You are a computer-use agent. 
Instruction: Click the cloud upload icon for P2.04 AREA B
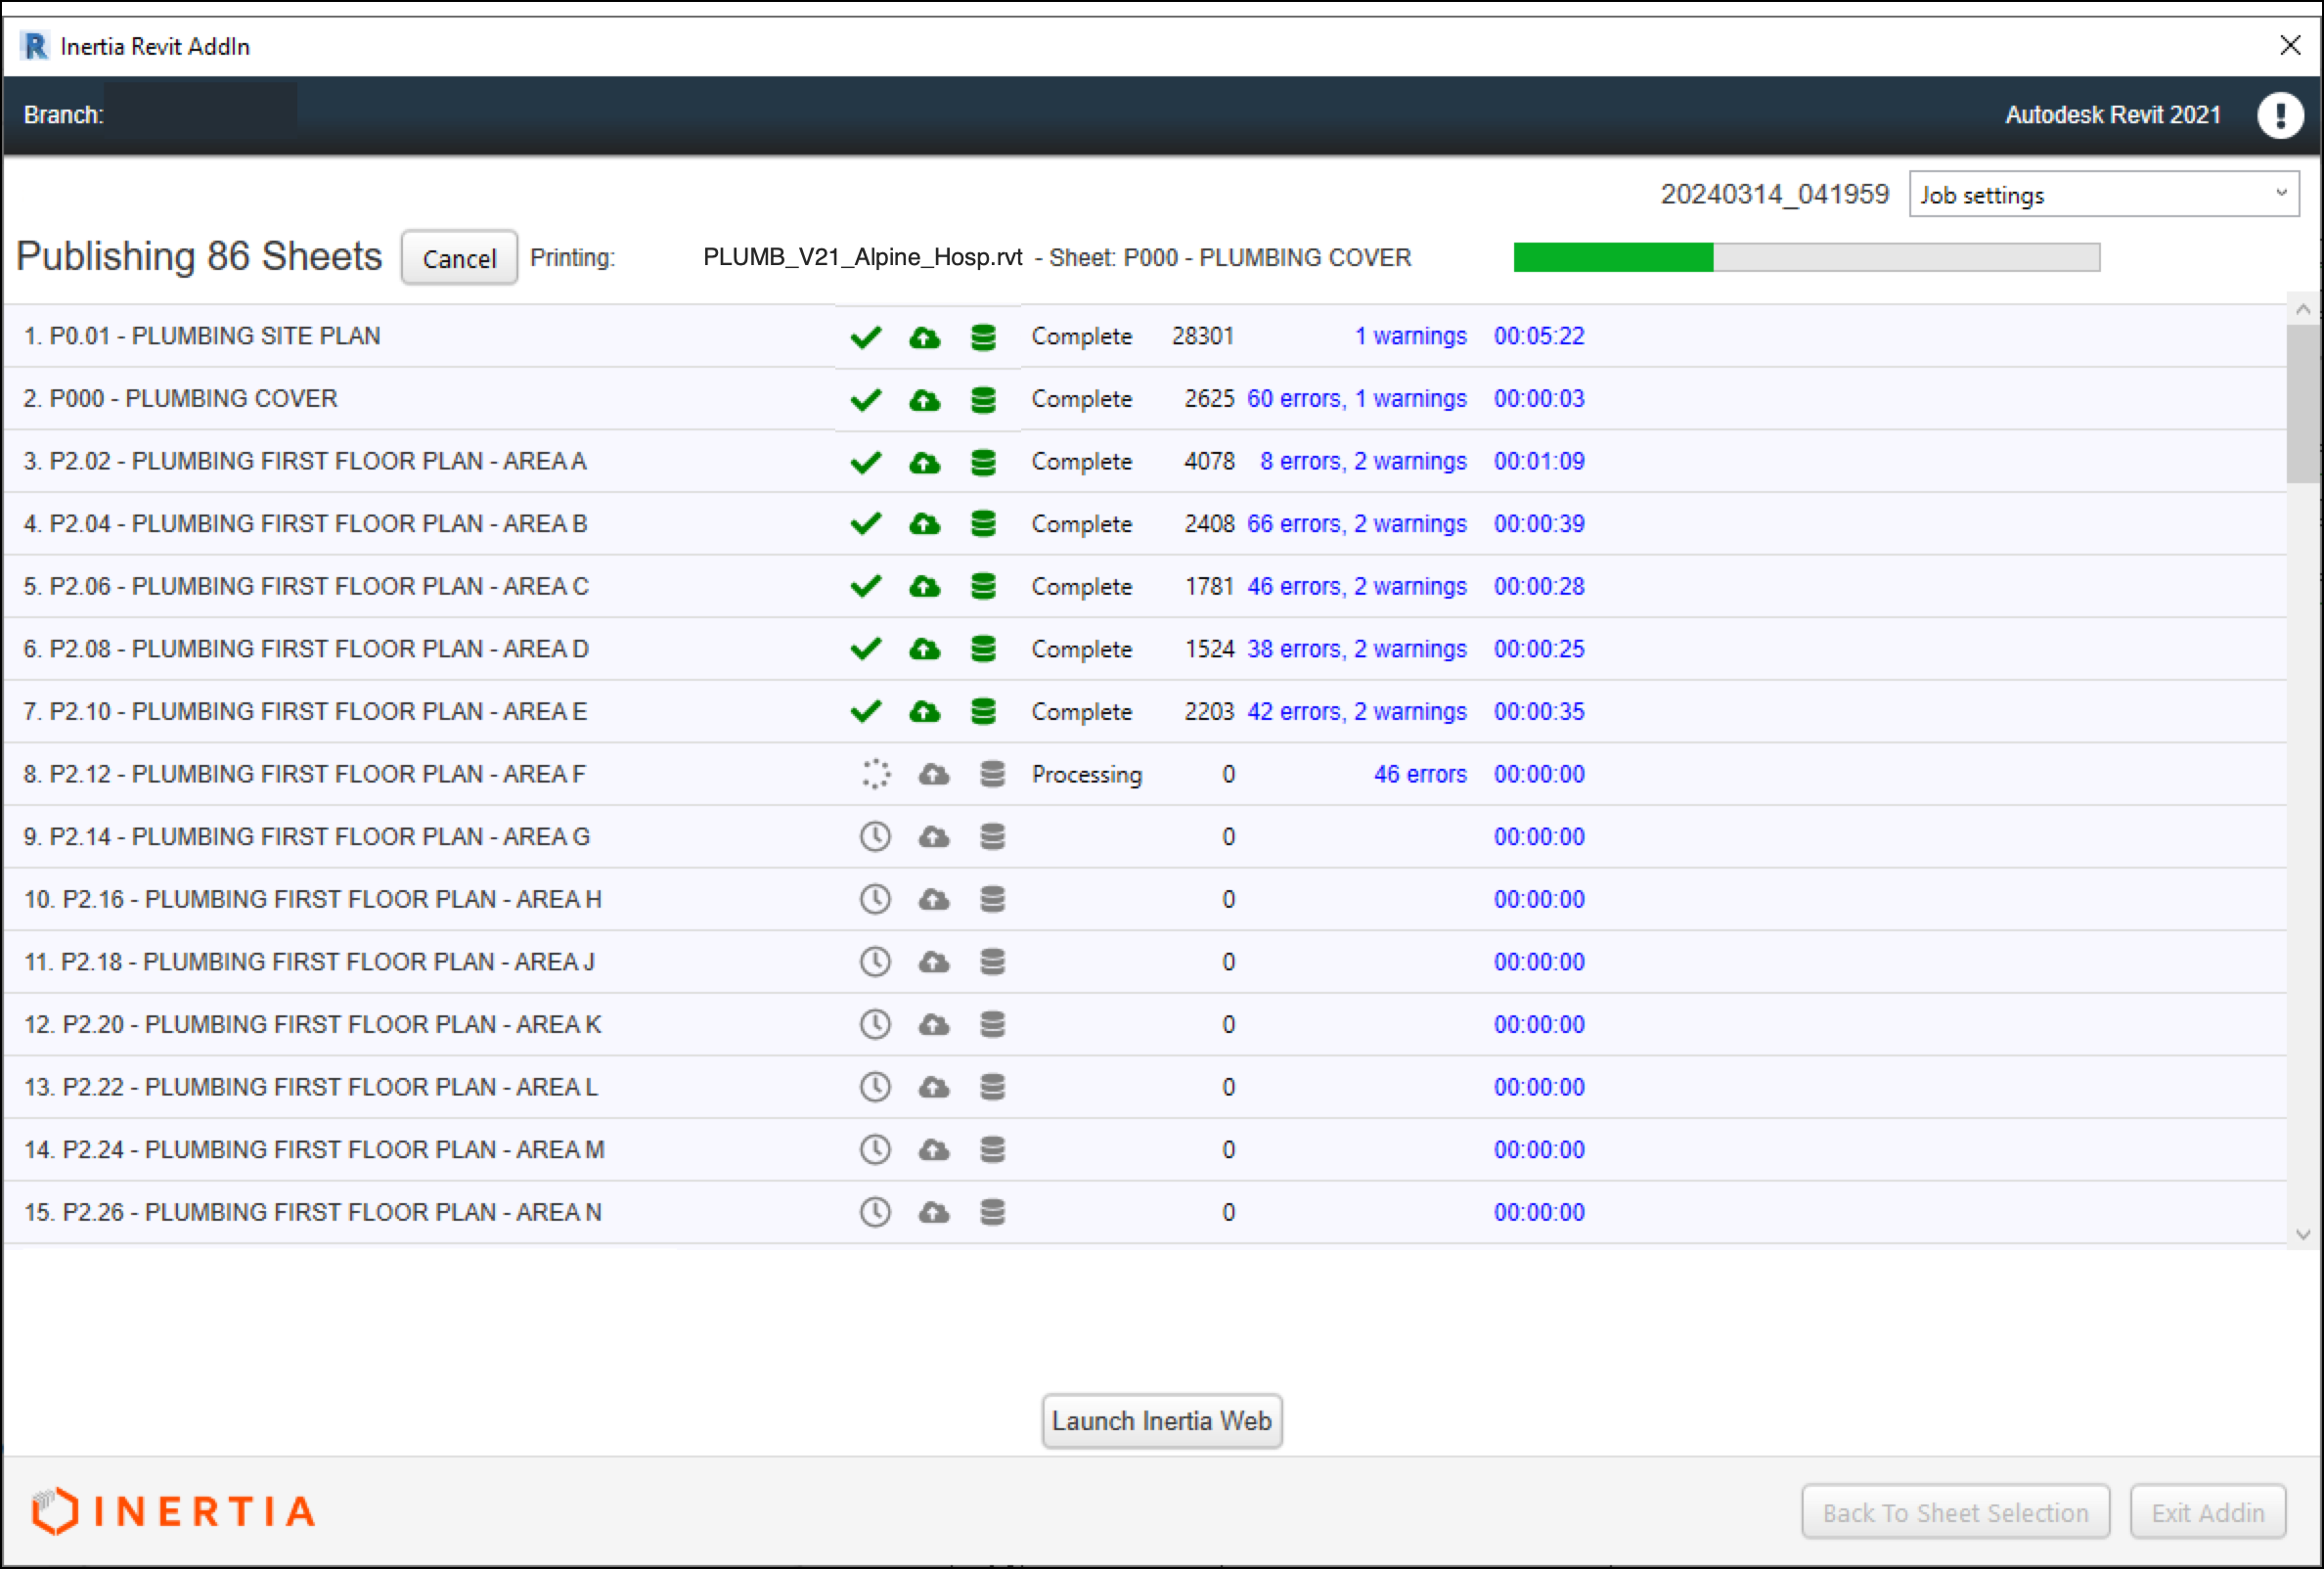924,524
